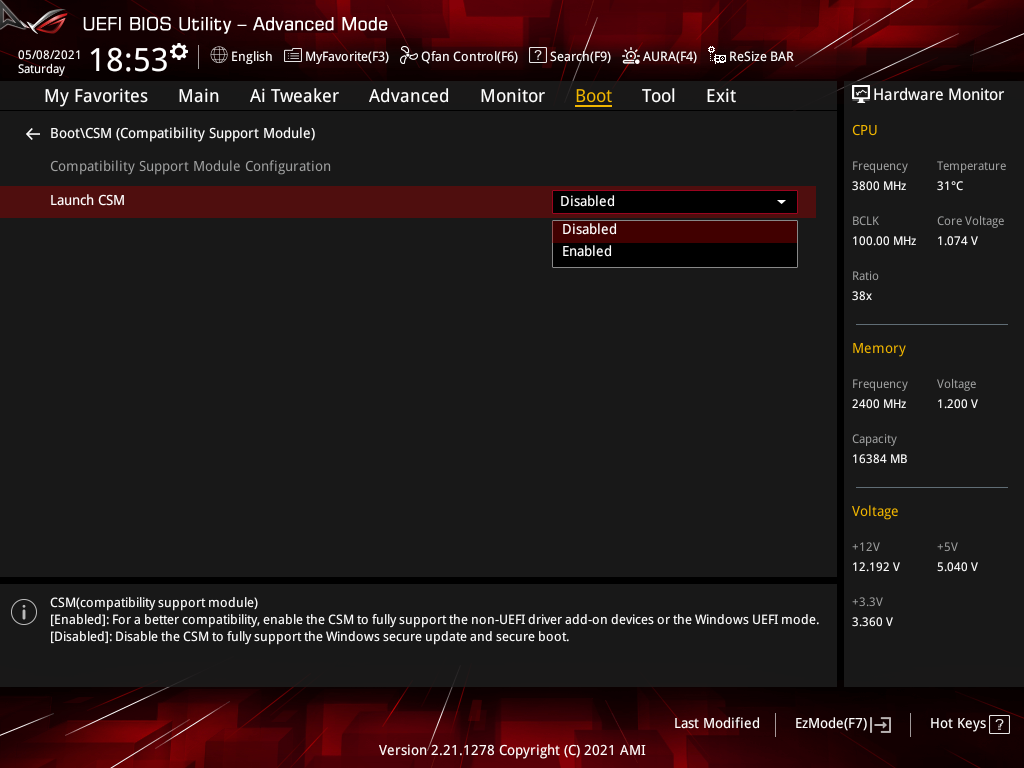Click the +3.3V reading 3.360 V
This screenshot has width=1024, height=768.
872,622
